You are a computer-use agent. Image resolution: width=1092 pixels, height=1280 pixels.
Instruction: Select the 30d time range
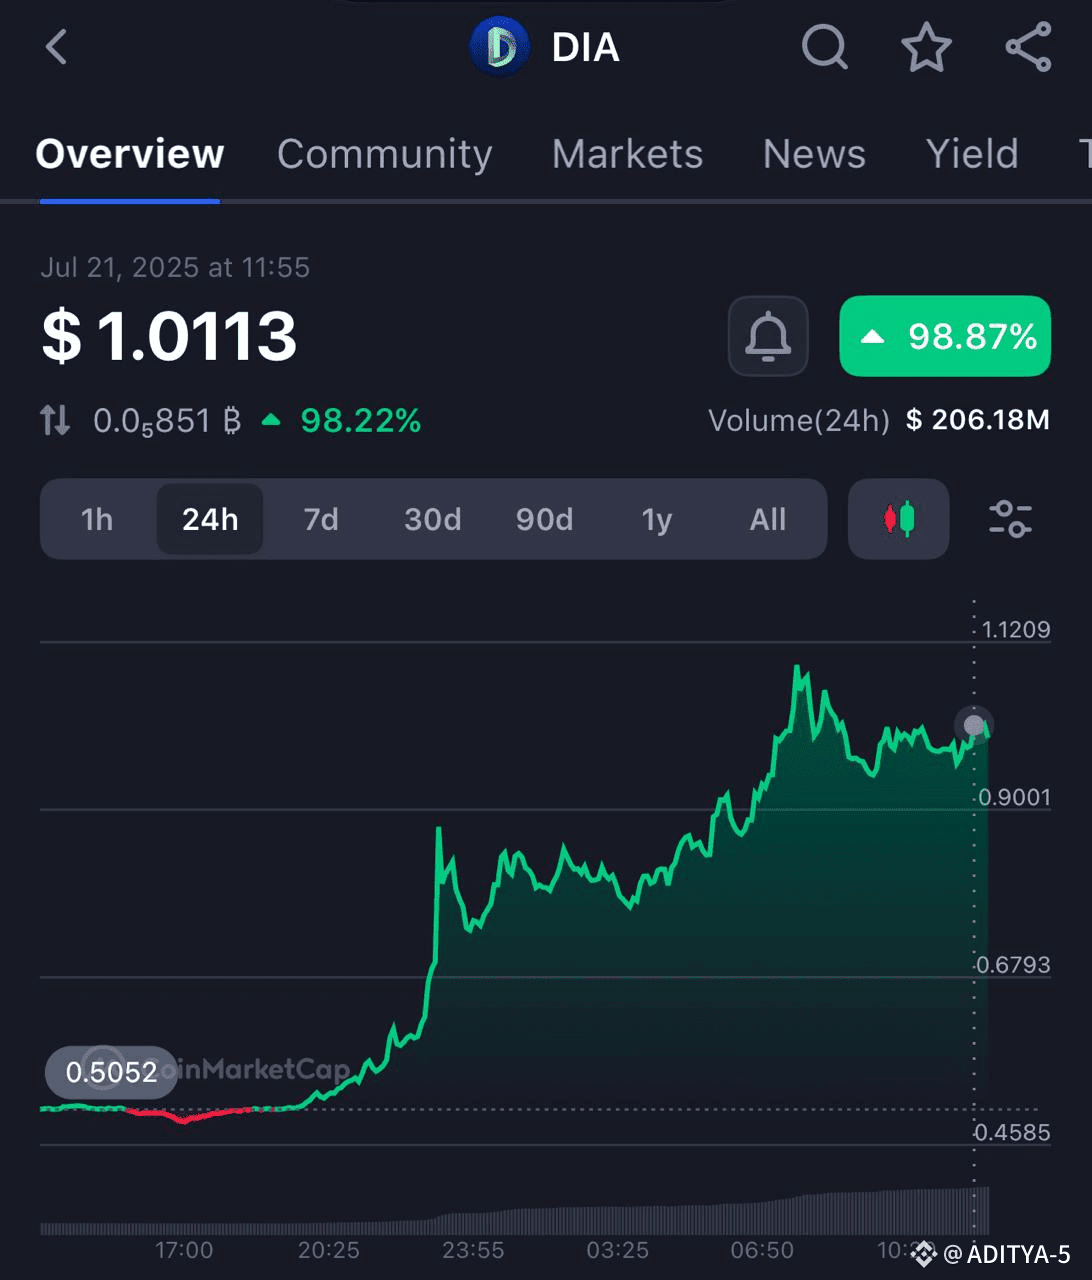tap(433, 519)
